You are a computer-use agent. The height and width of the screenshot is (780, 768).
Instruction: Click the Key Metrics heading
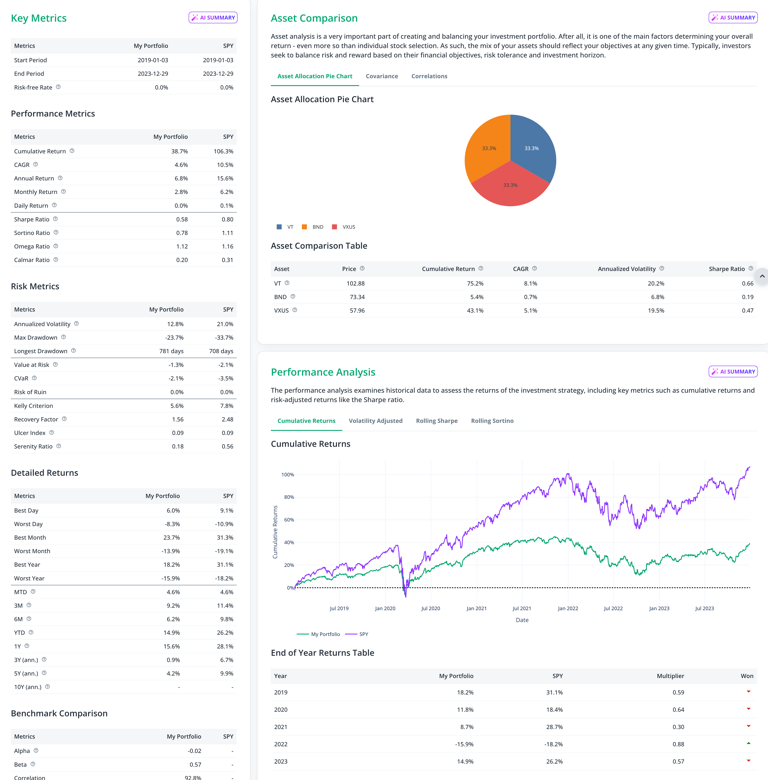click(39, 18)
